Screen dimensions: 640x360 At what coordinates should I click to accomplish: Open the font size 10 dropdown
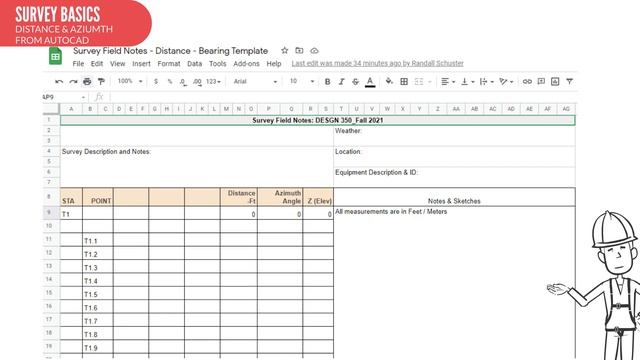tap(302, 81)
